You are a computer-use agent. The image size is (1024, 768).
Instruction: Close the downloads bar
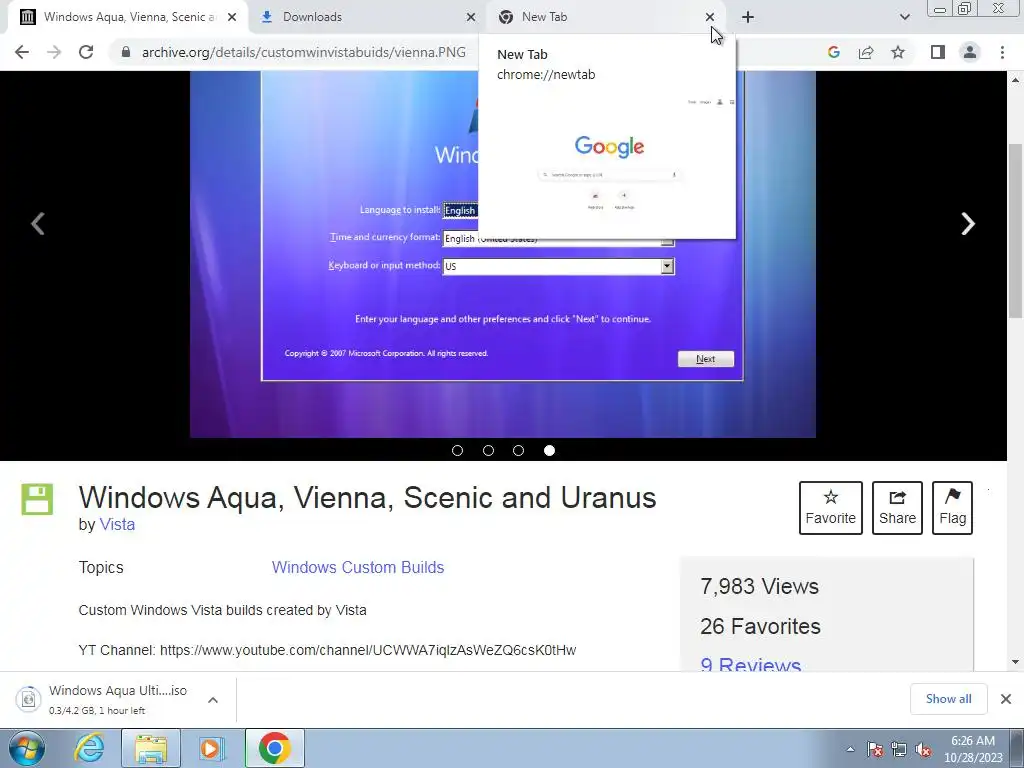1006,699
